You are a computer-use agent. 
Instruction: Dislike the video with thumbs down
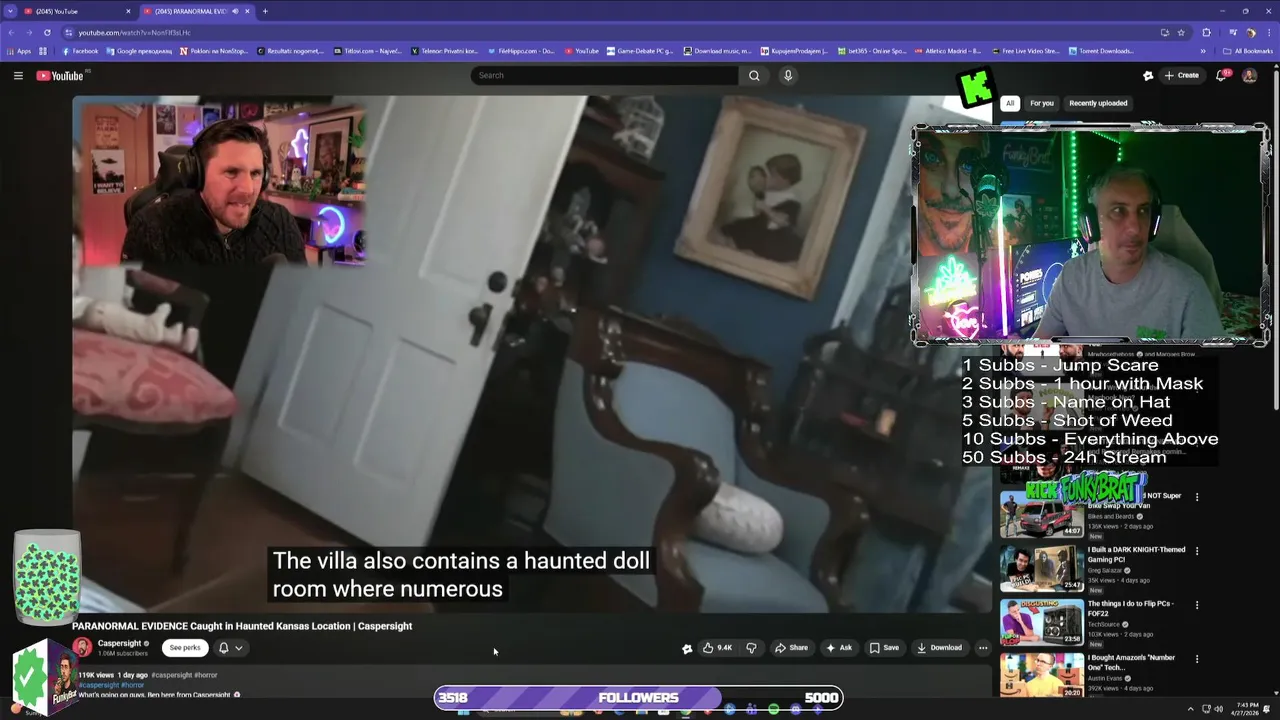tap(751, 648)
